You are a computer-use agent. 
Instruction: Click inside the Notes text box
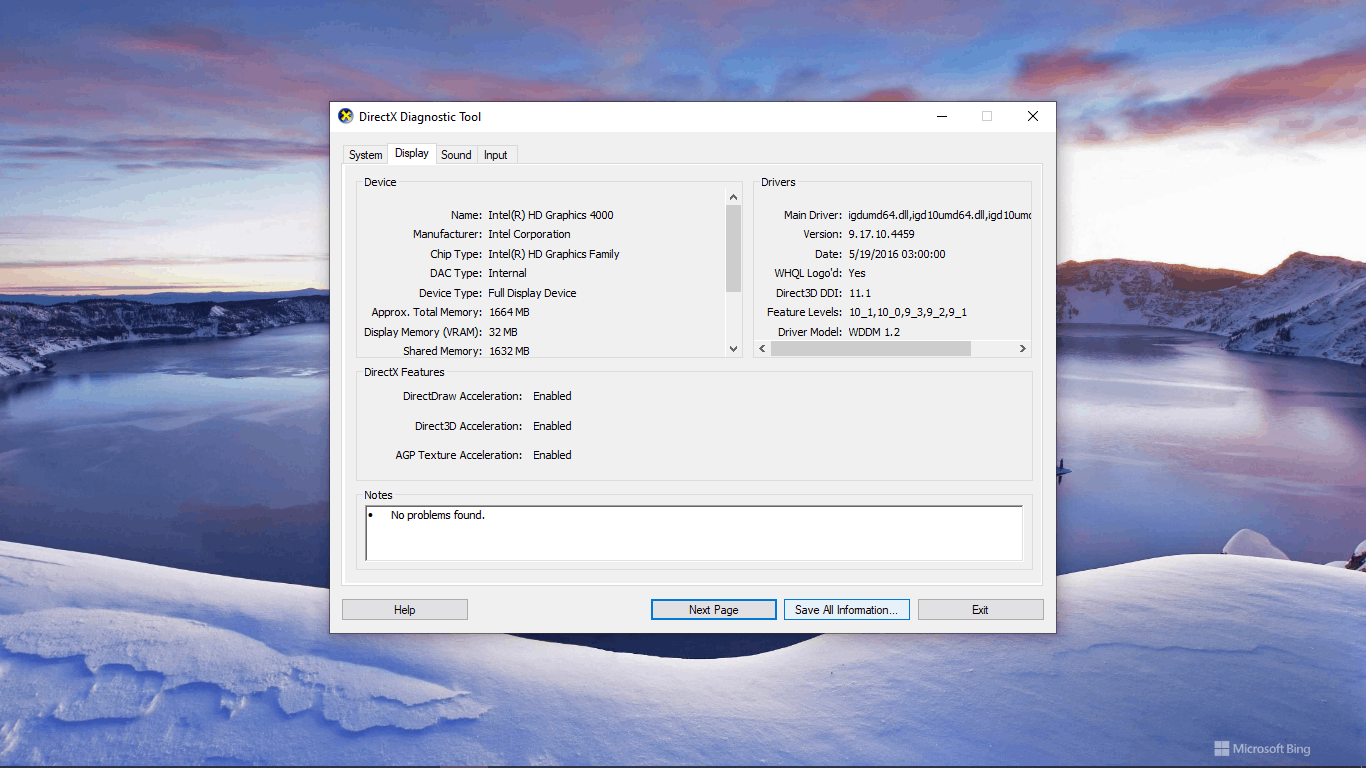(694, 533)
